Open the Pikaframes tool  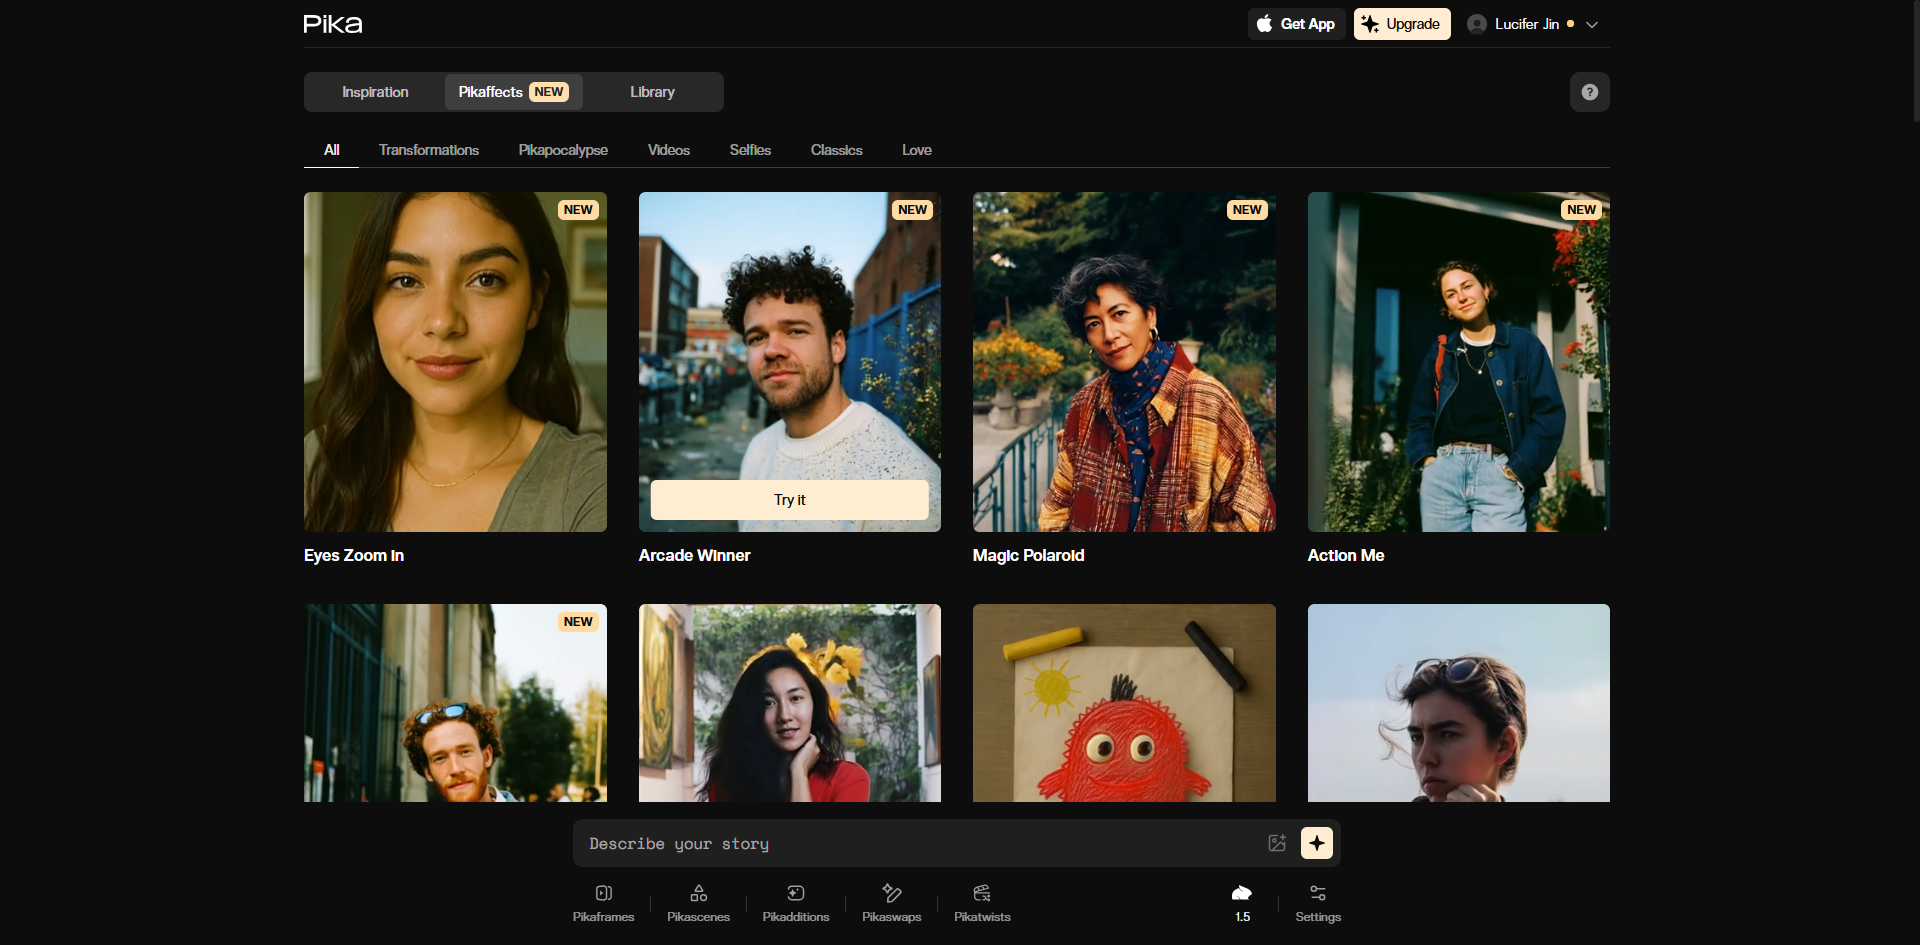(x=603, y=903)
